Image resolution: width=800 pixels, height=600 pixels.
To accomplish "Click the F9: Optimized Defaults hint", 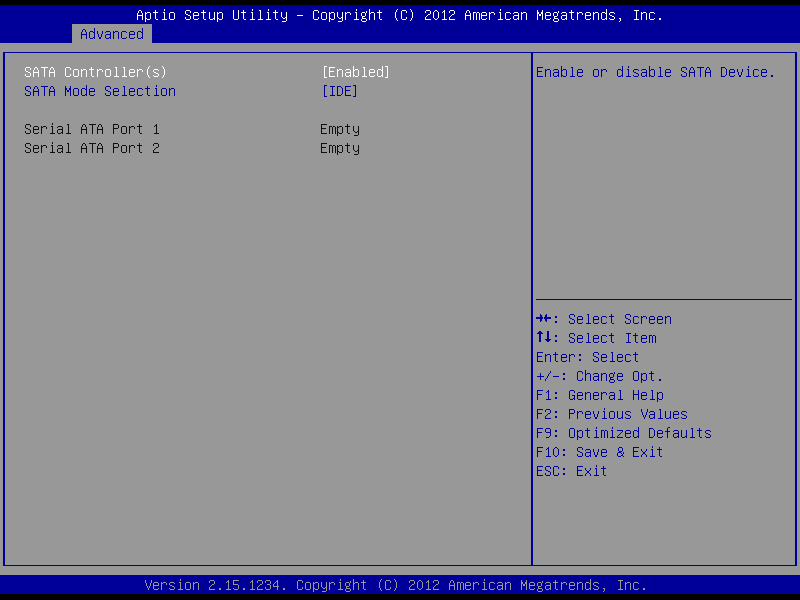I will pos(624,433).
